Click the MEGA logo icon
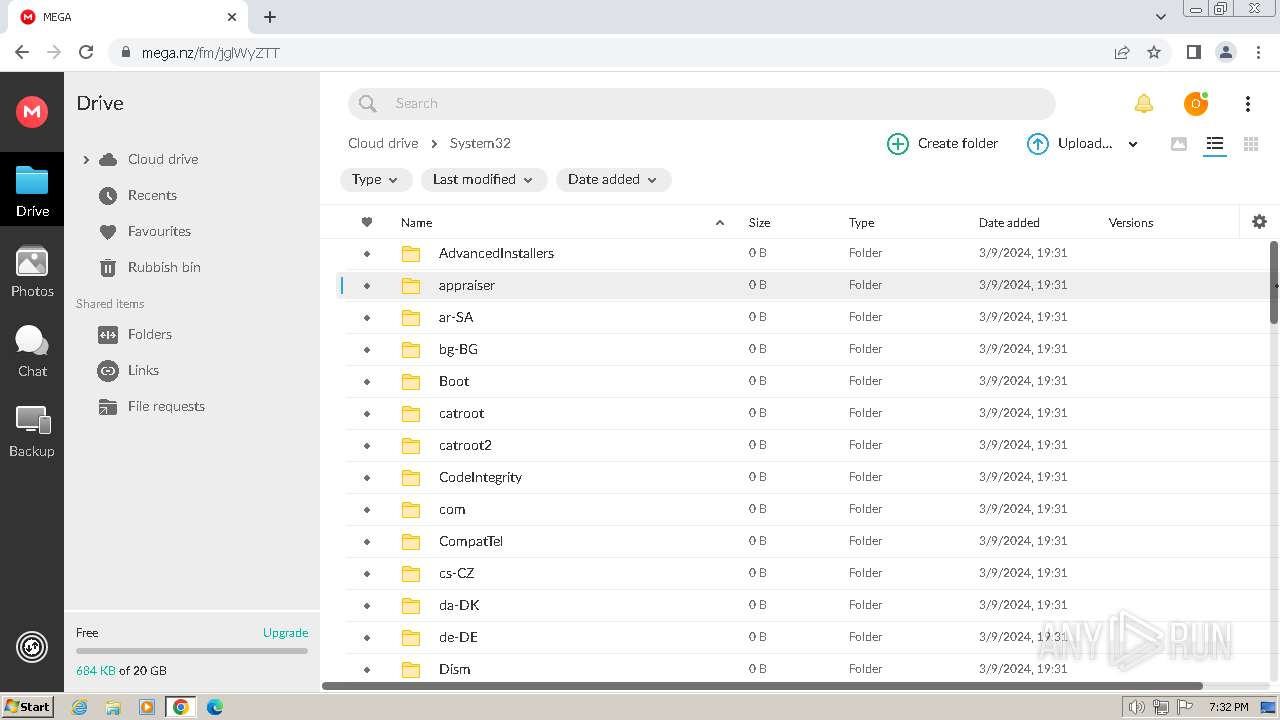The image size is (1280, 720). 32,111
